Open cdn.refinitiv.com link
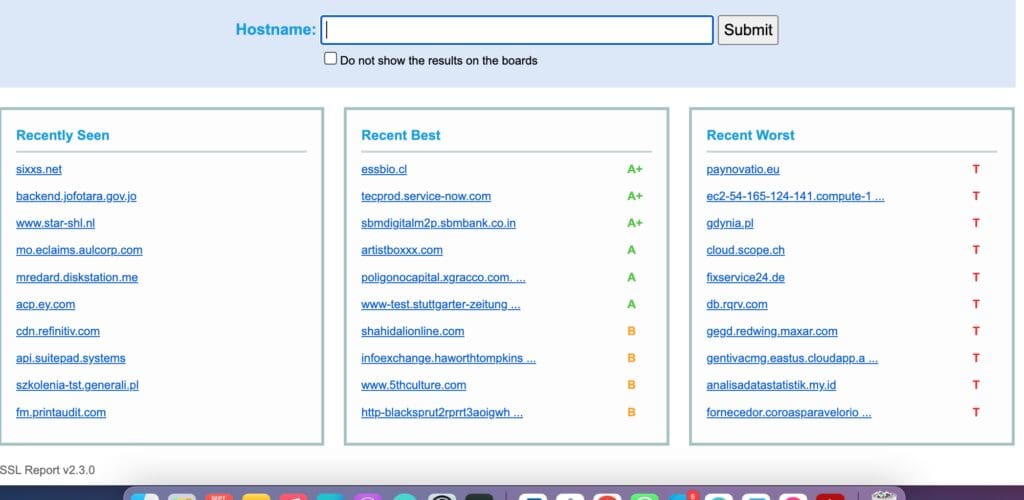Viewport: 1024px width, 500px height. click(58, 331)
